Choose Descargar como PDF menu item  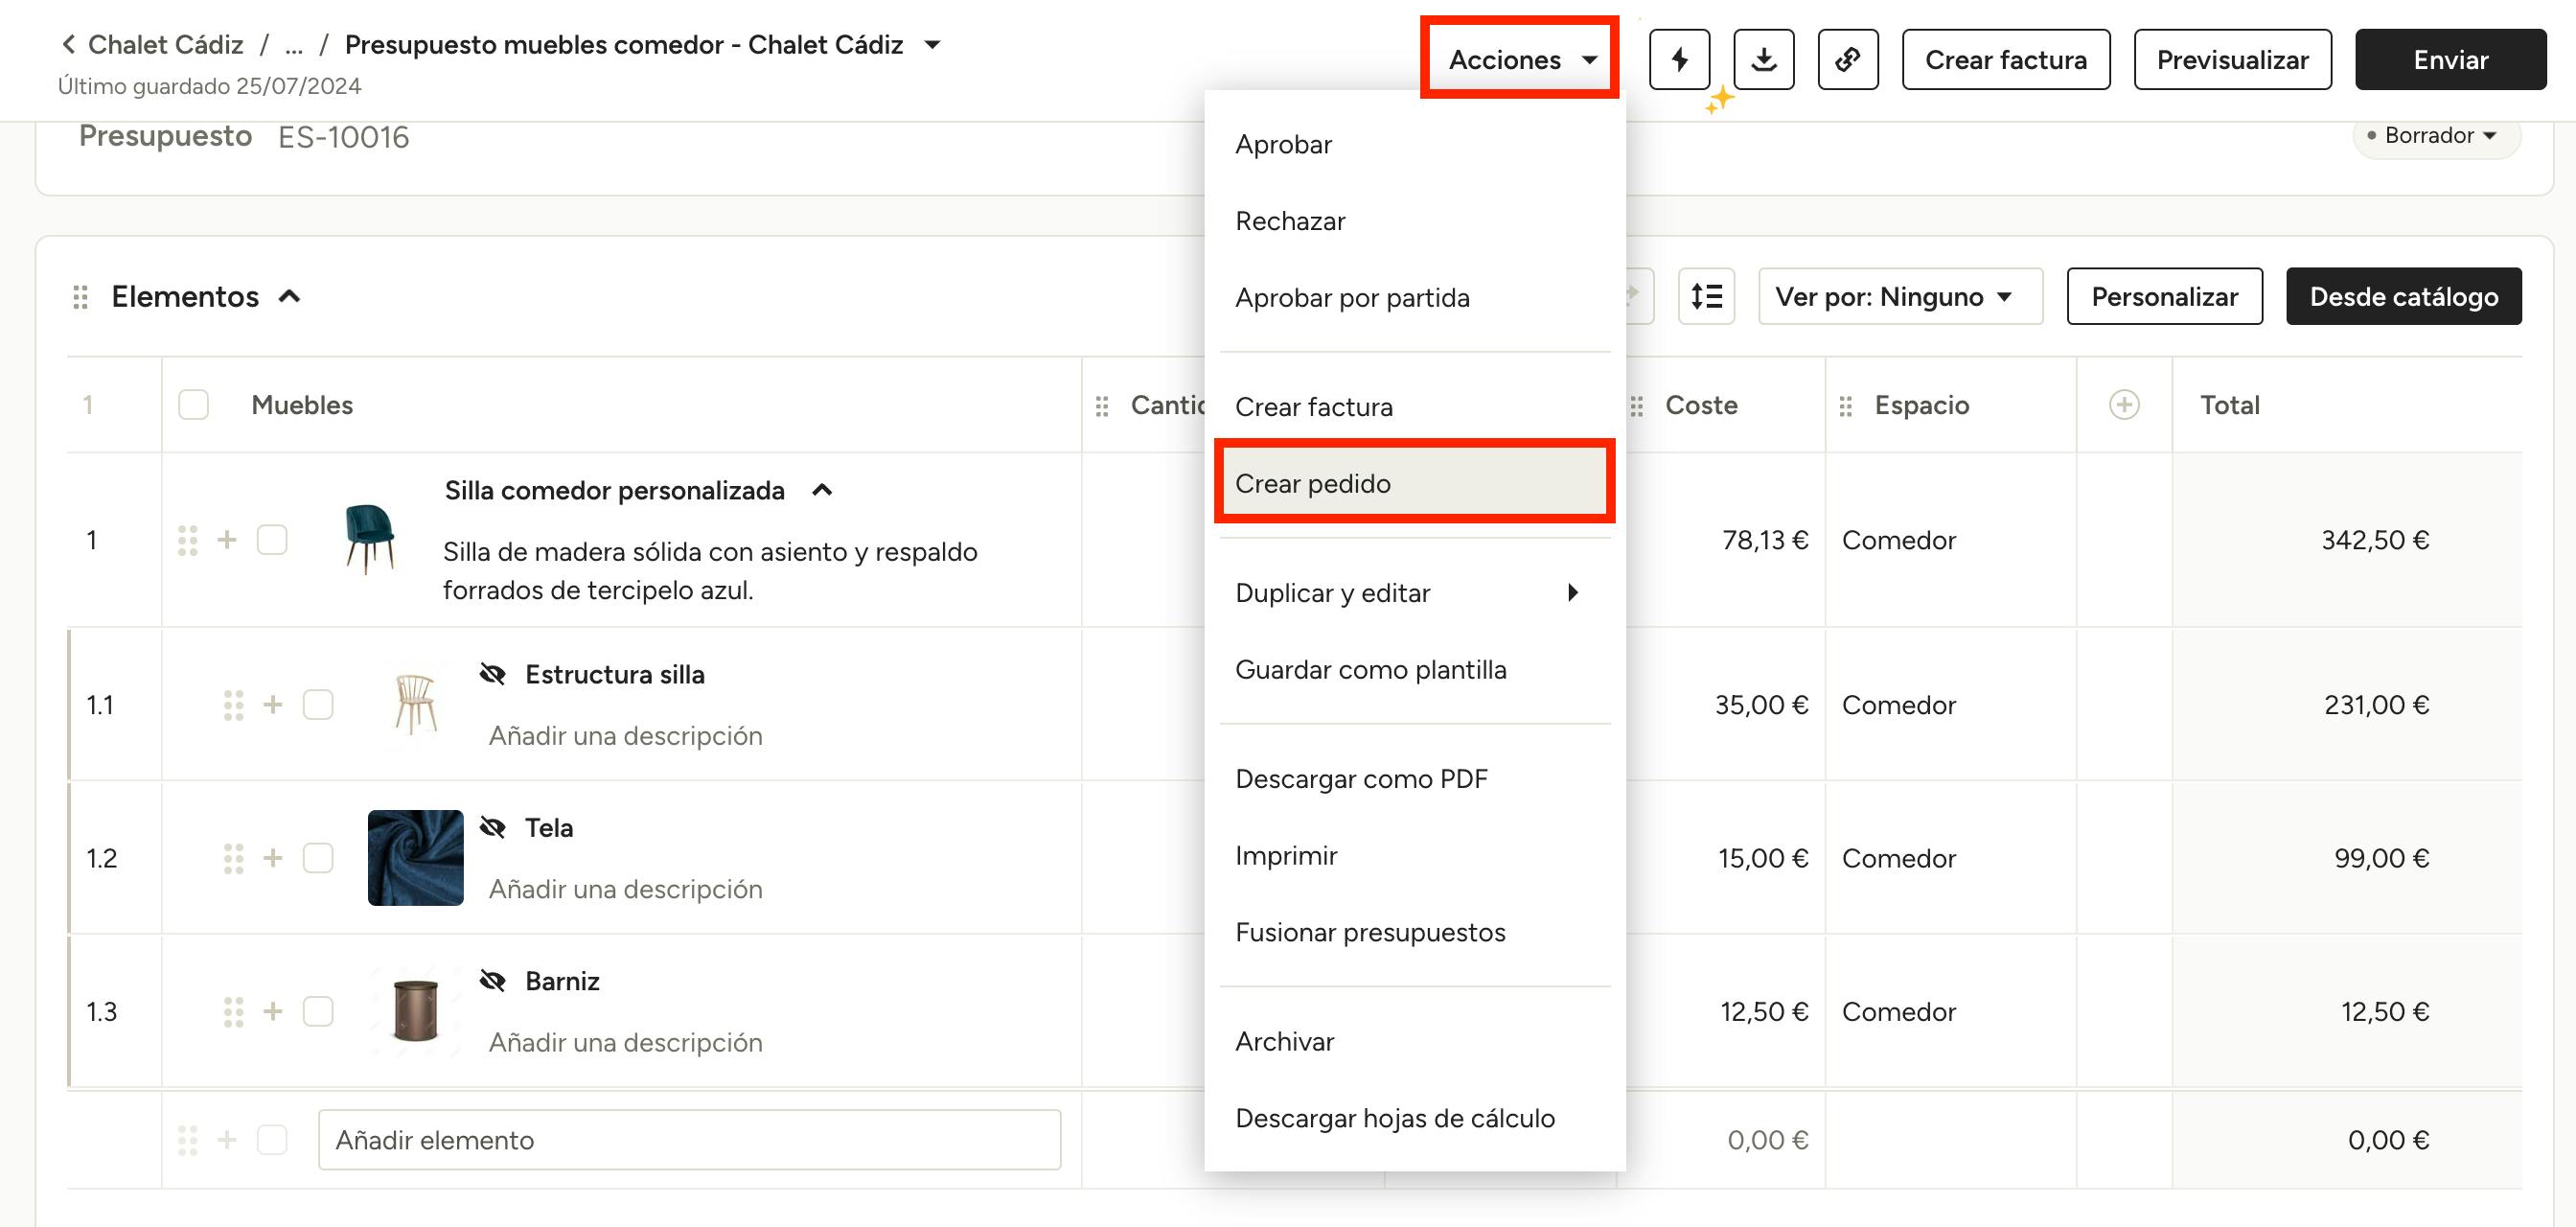point(1361,779)
